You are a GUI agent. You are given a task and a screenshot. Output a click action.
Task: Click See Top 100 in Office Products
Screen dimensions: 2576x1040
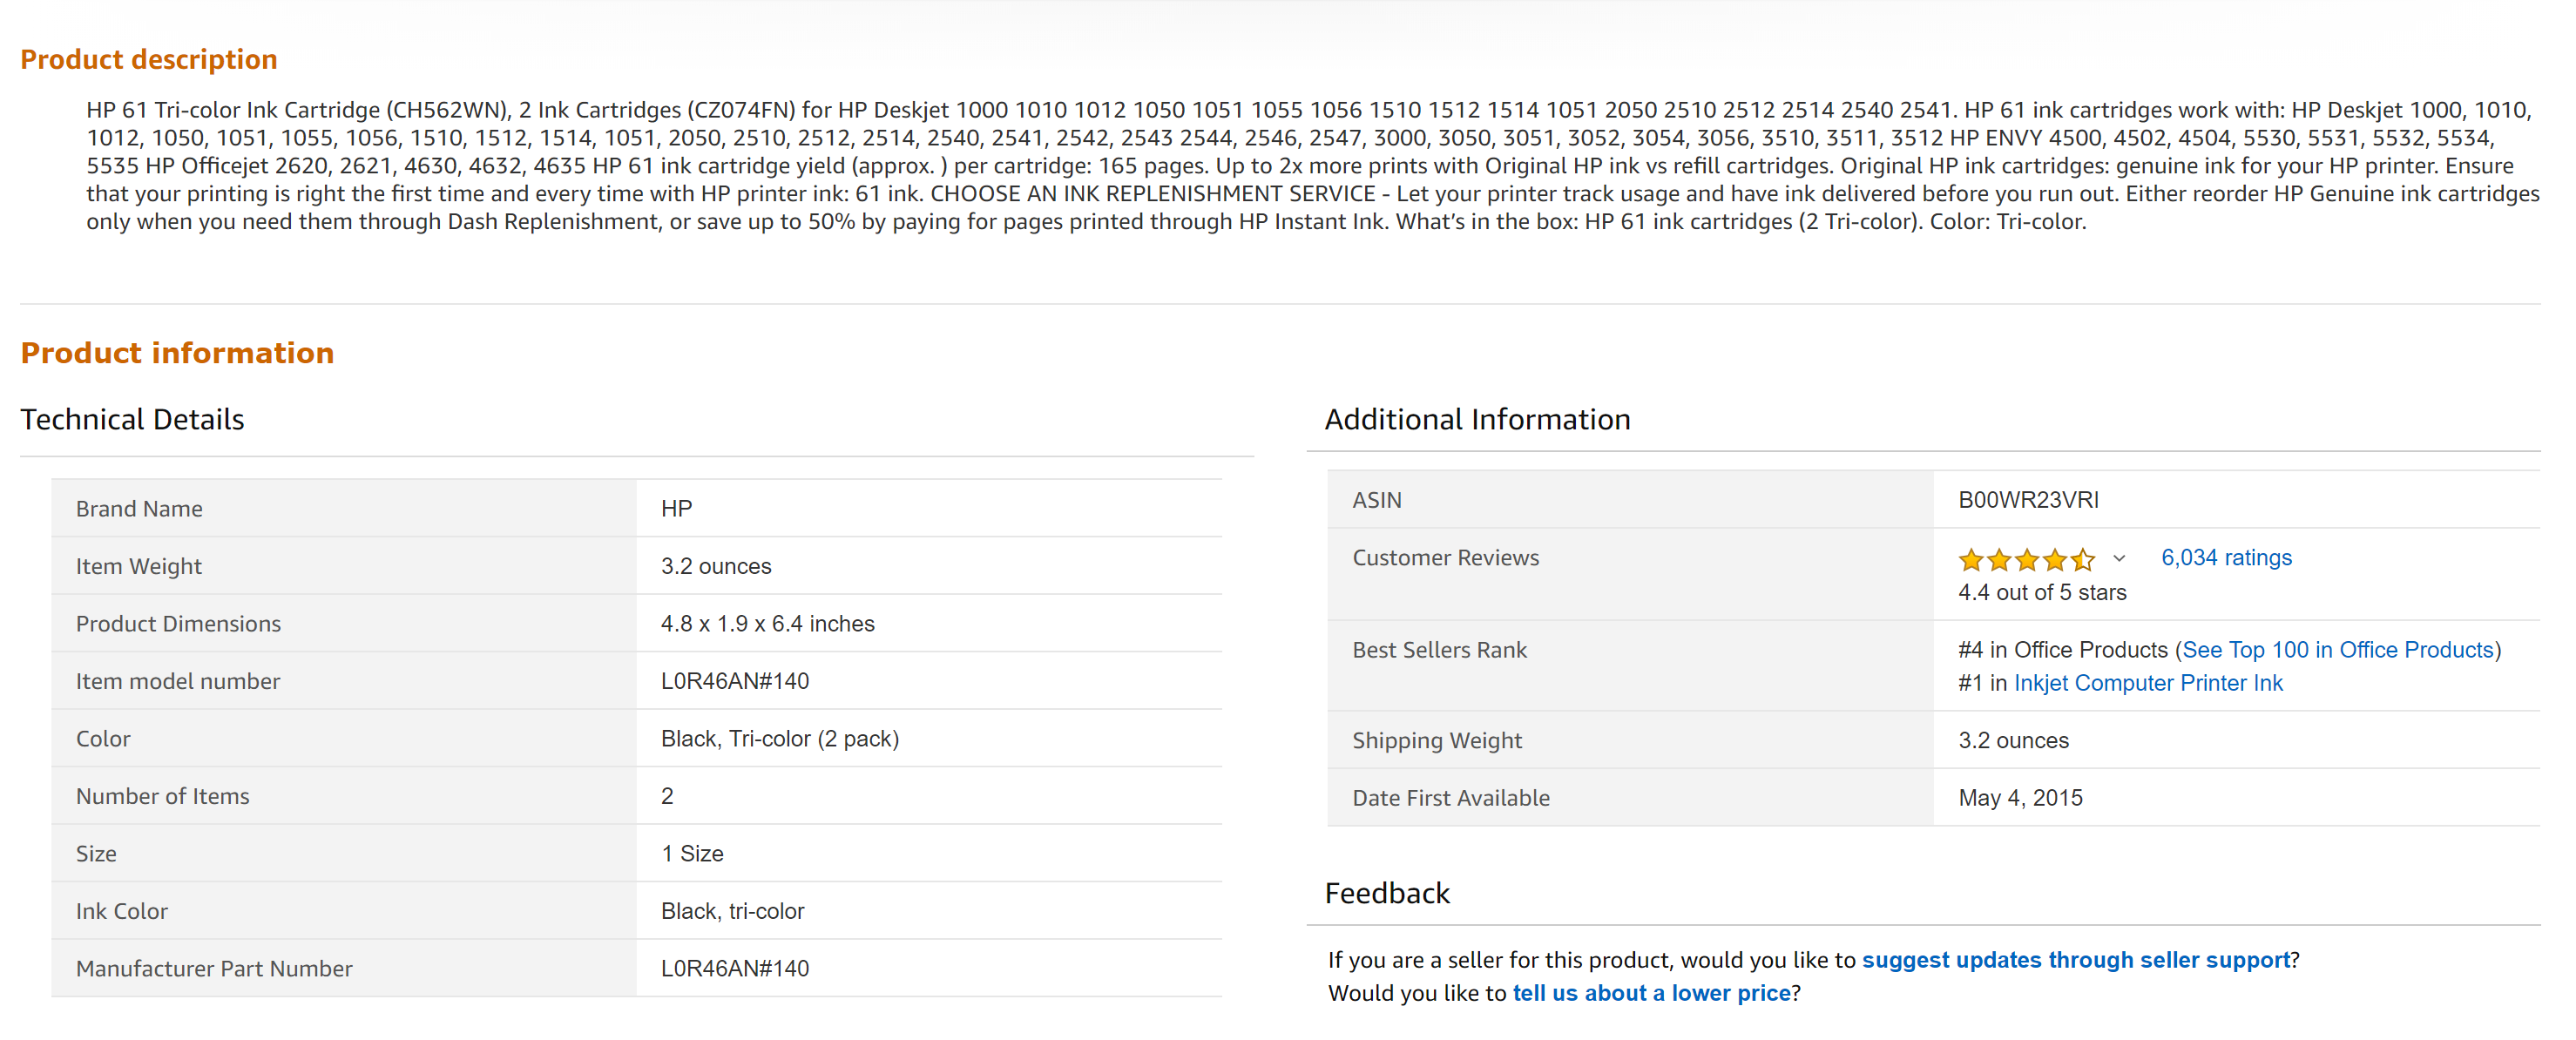(x=2337, y=649)
